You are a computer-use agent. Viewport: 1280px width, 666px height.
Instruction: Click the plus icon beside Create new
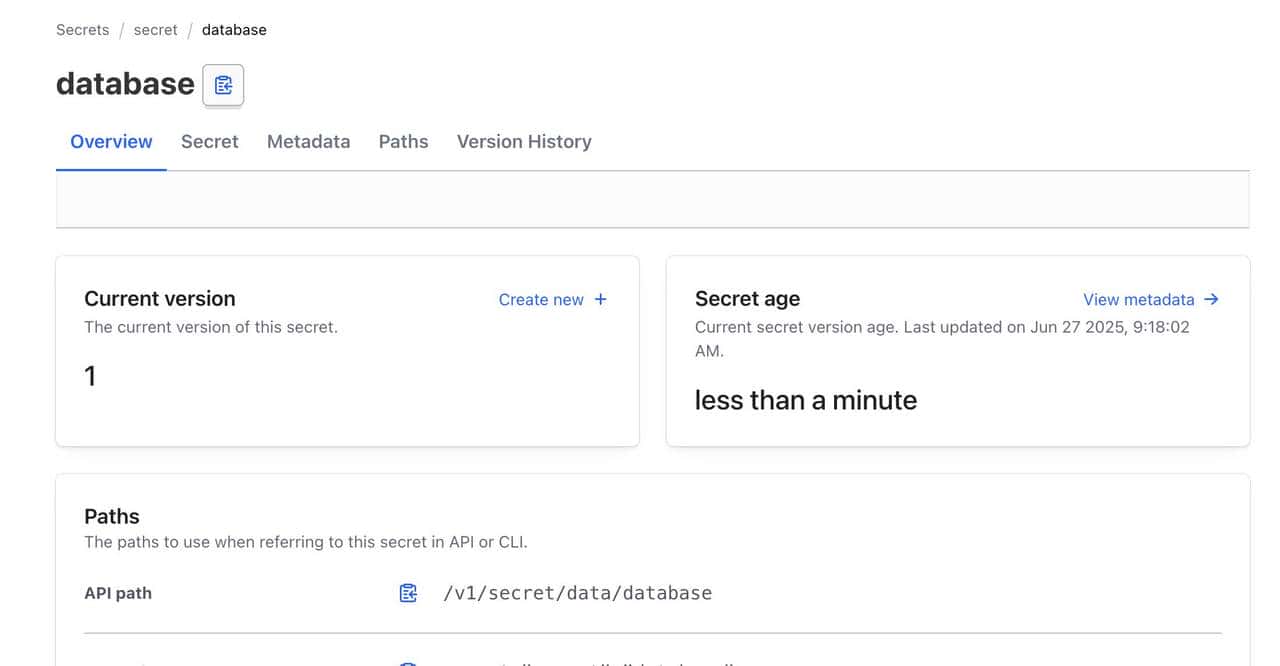[x=601, y=299]
